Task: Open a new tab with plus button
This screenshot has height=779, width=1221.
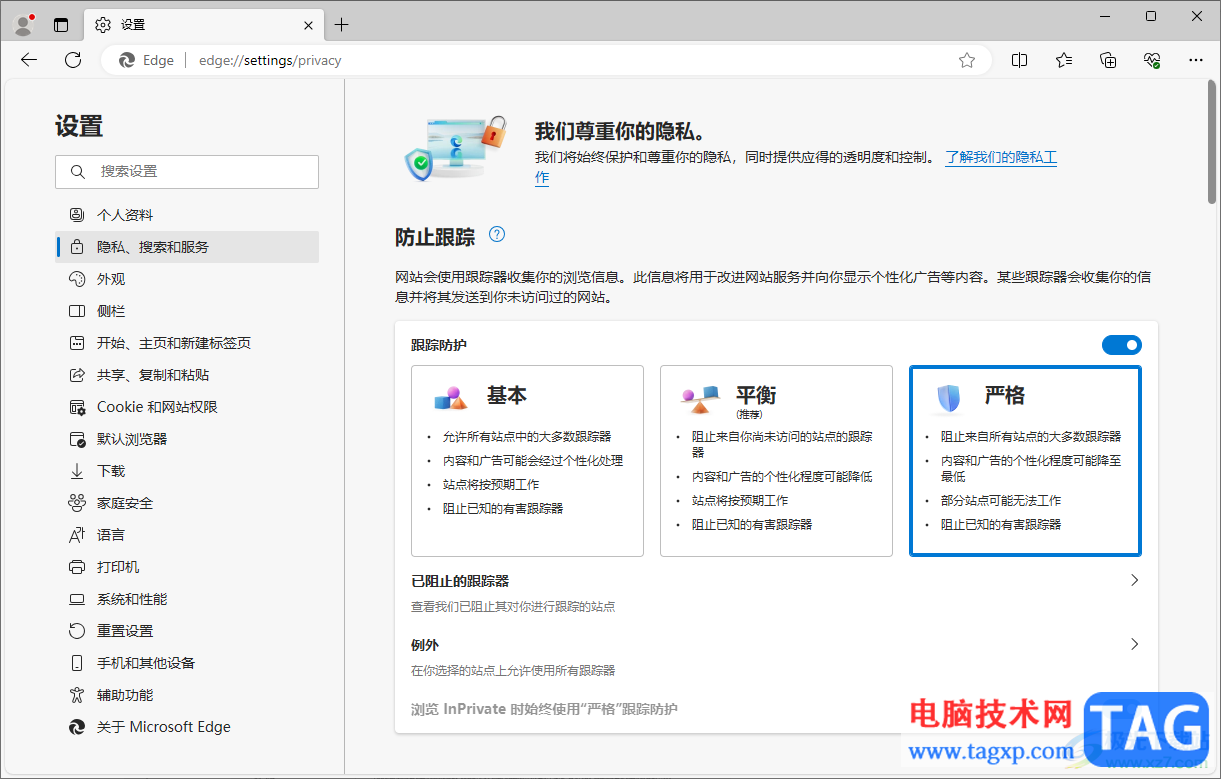Action: coord(342,25)
